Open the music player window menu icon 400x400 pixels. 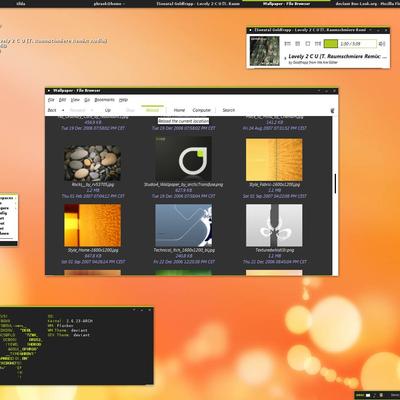pyautogui.click(x=250, y=30)
